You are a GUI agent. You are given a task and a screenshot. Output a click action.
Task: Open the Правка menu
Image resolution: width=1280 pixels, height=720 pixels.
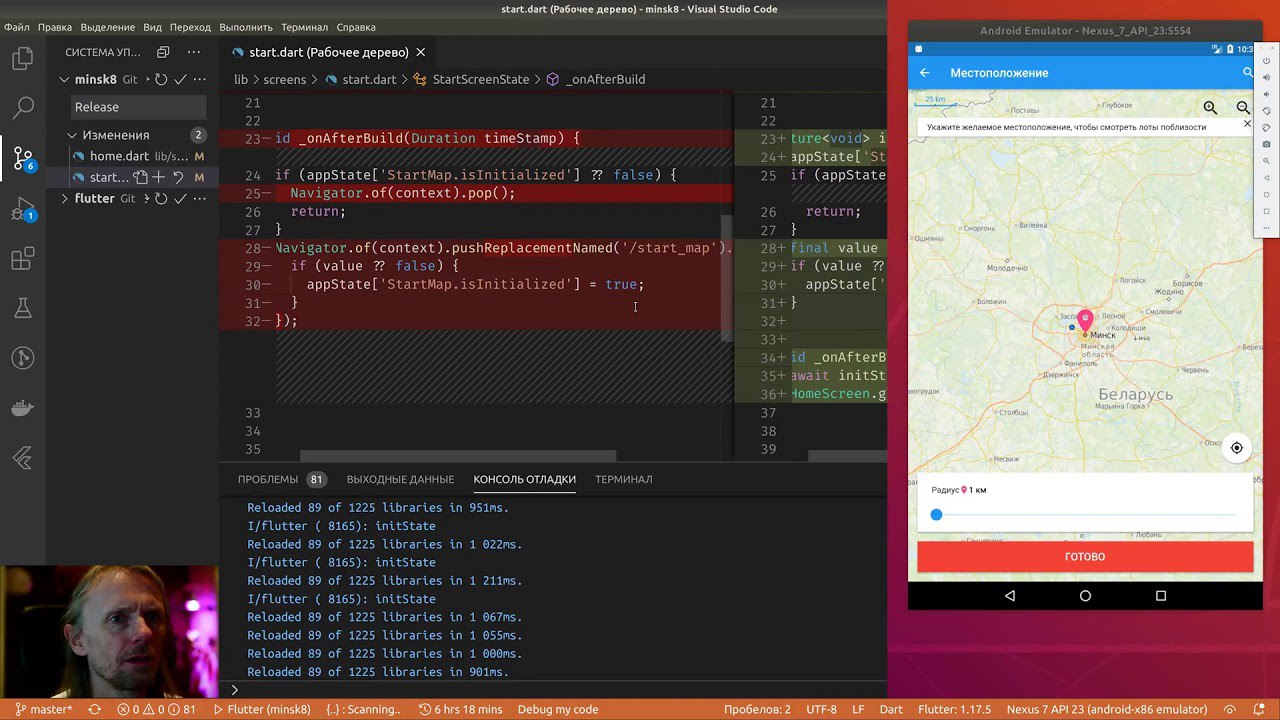[55, 27]
